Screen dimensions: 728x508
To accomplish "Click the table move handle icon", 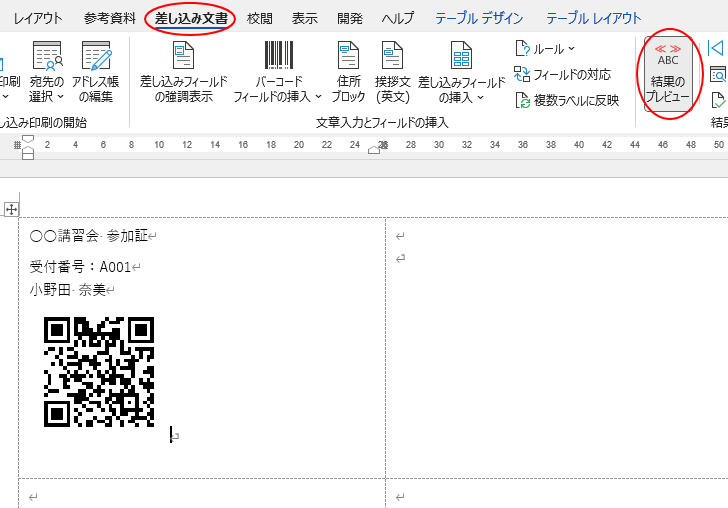I will [12, 209].
